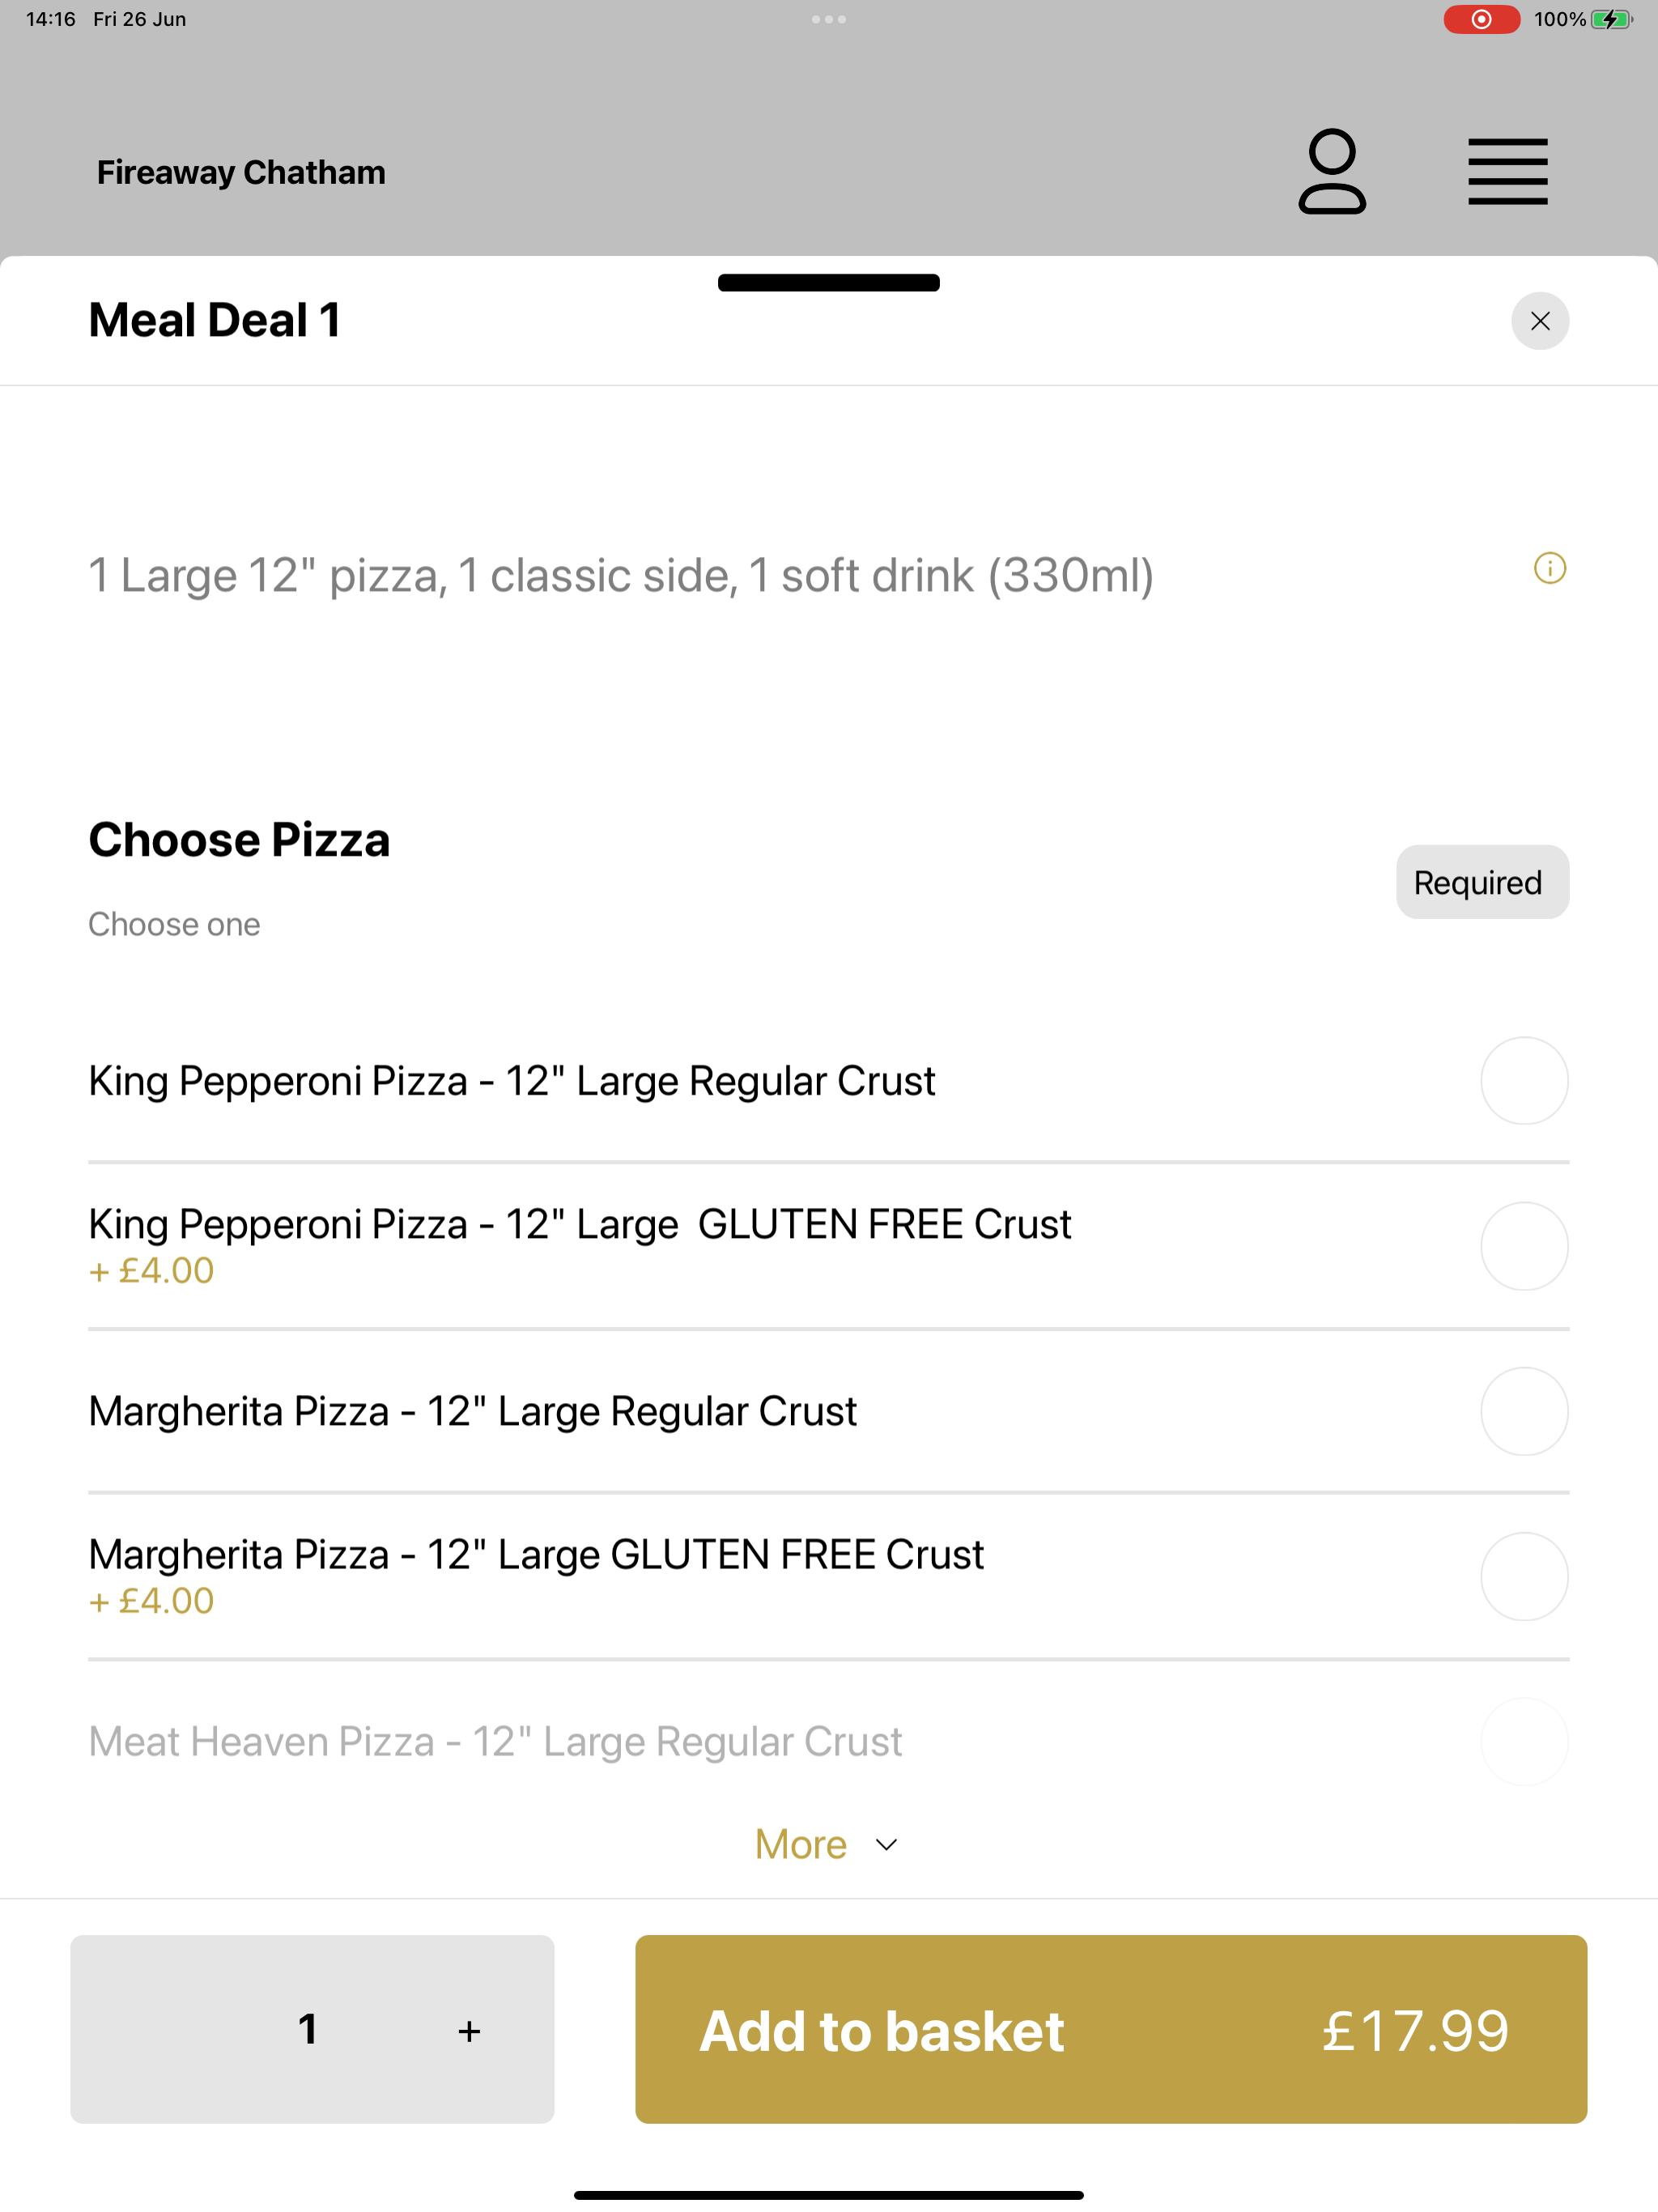Select King Pepperoni Regular Crust radio button
The width and height of the screenshot is (1658, 2212).
1524,1081
